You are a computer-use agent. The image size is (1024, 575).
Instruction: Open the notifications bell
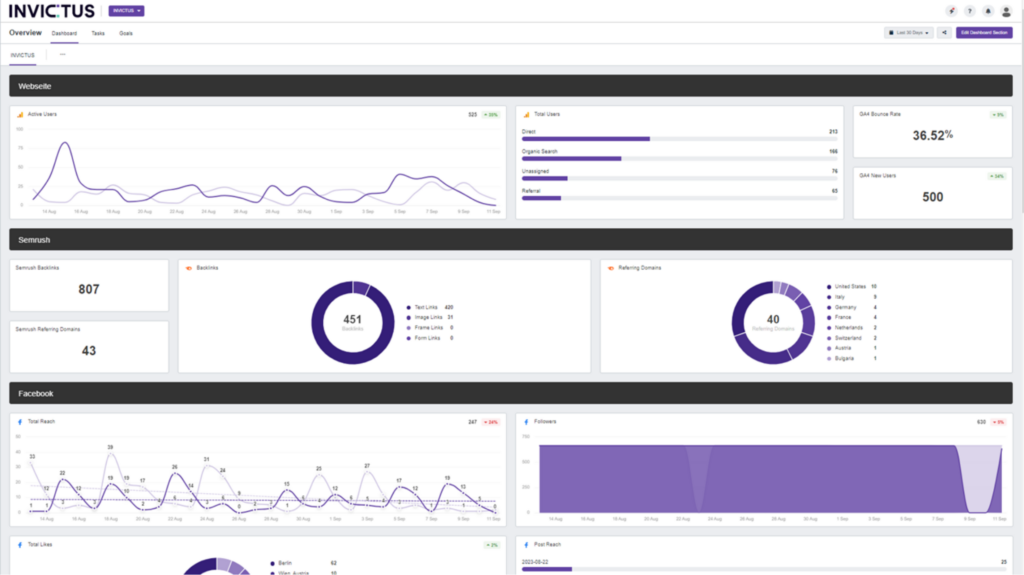[x=988, y=11]
